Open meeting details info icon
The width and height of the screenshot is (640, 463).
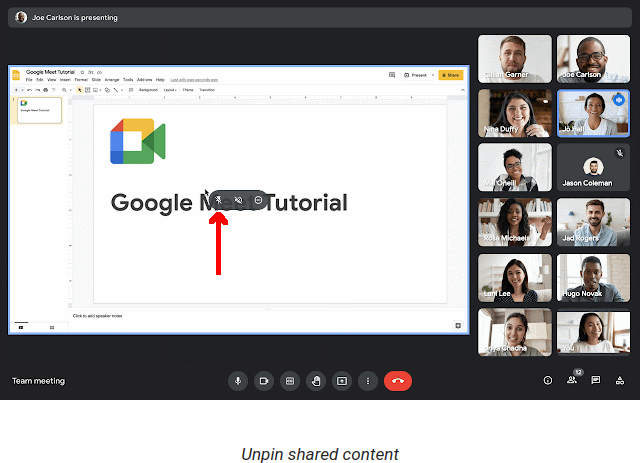(548, 381)
